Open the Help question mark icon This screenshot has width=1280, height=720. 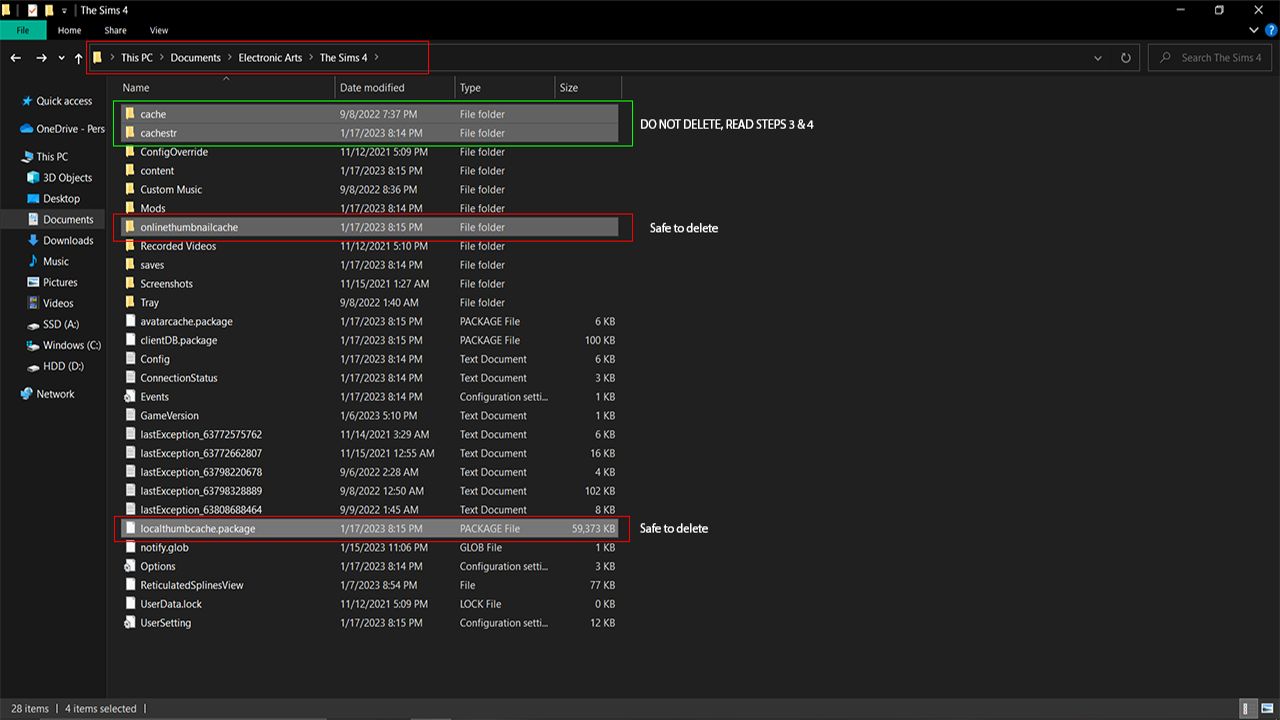click(1268, 31)
